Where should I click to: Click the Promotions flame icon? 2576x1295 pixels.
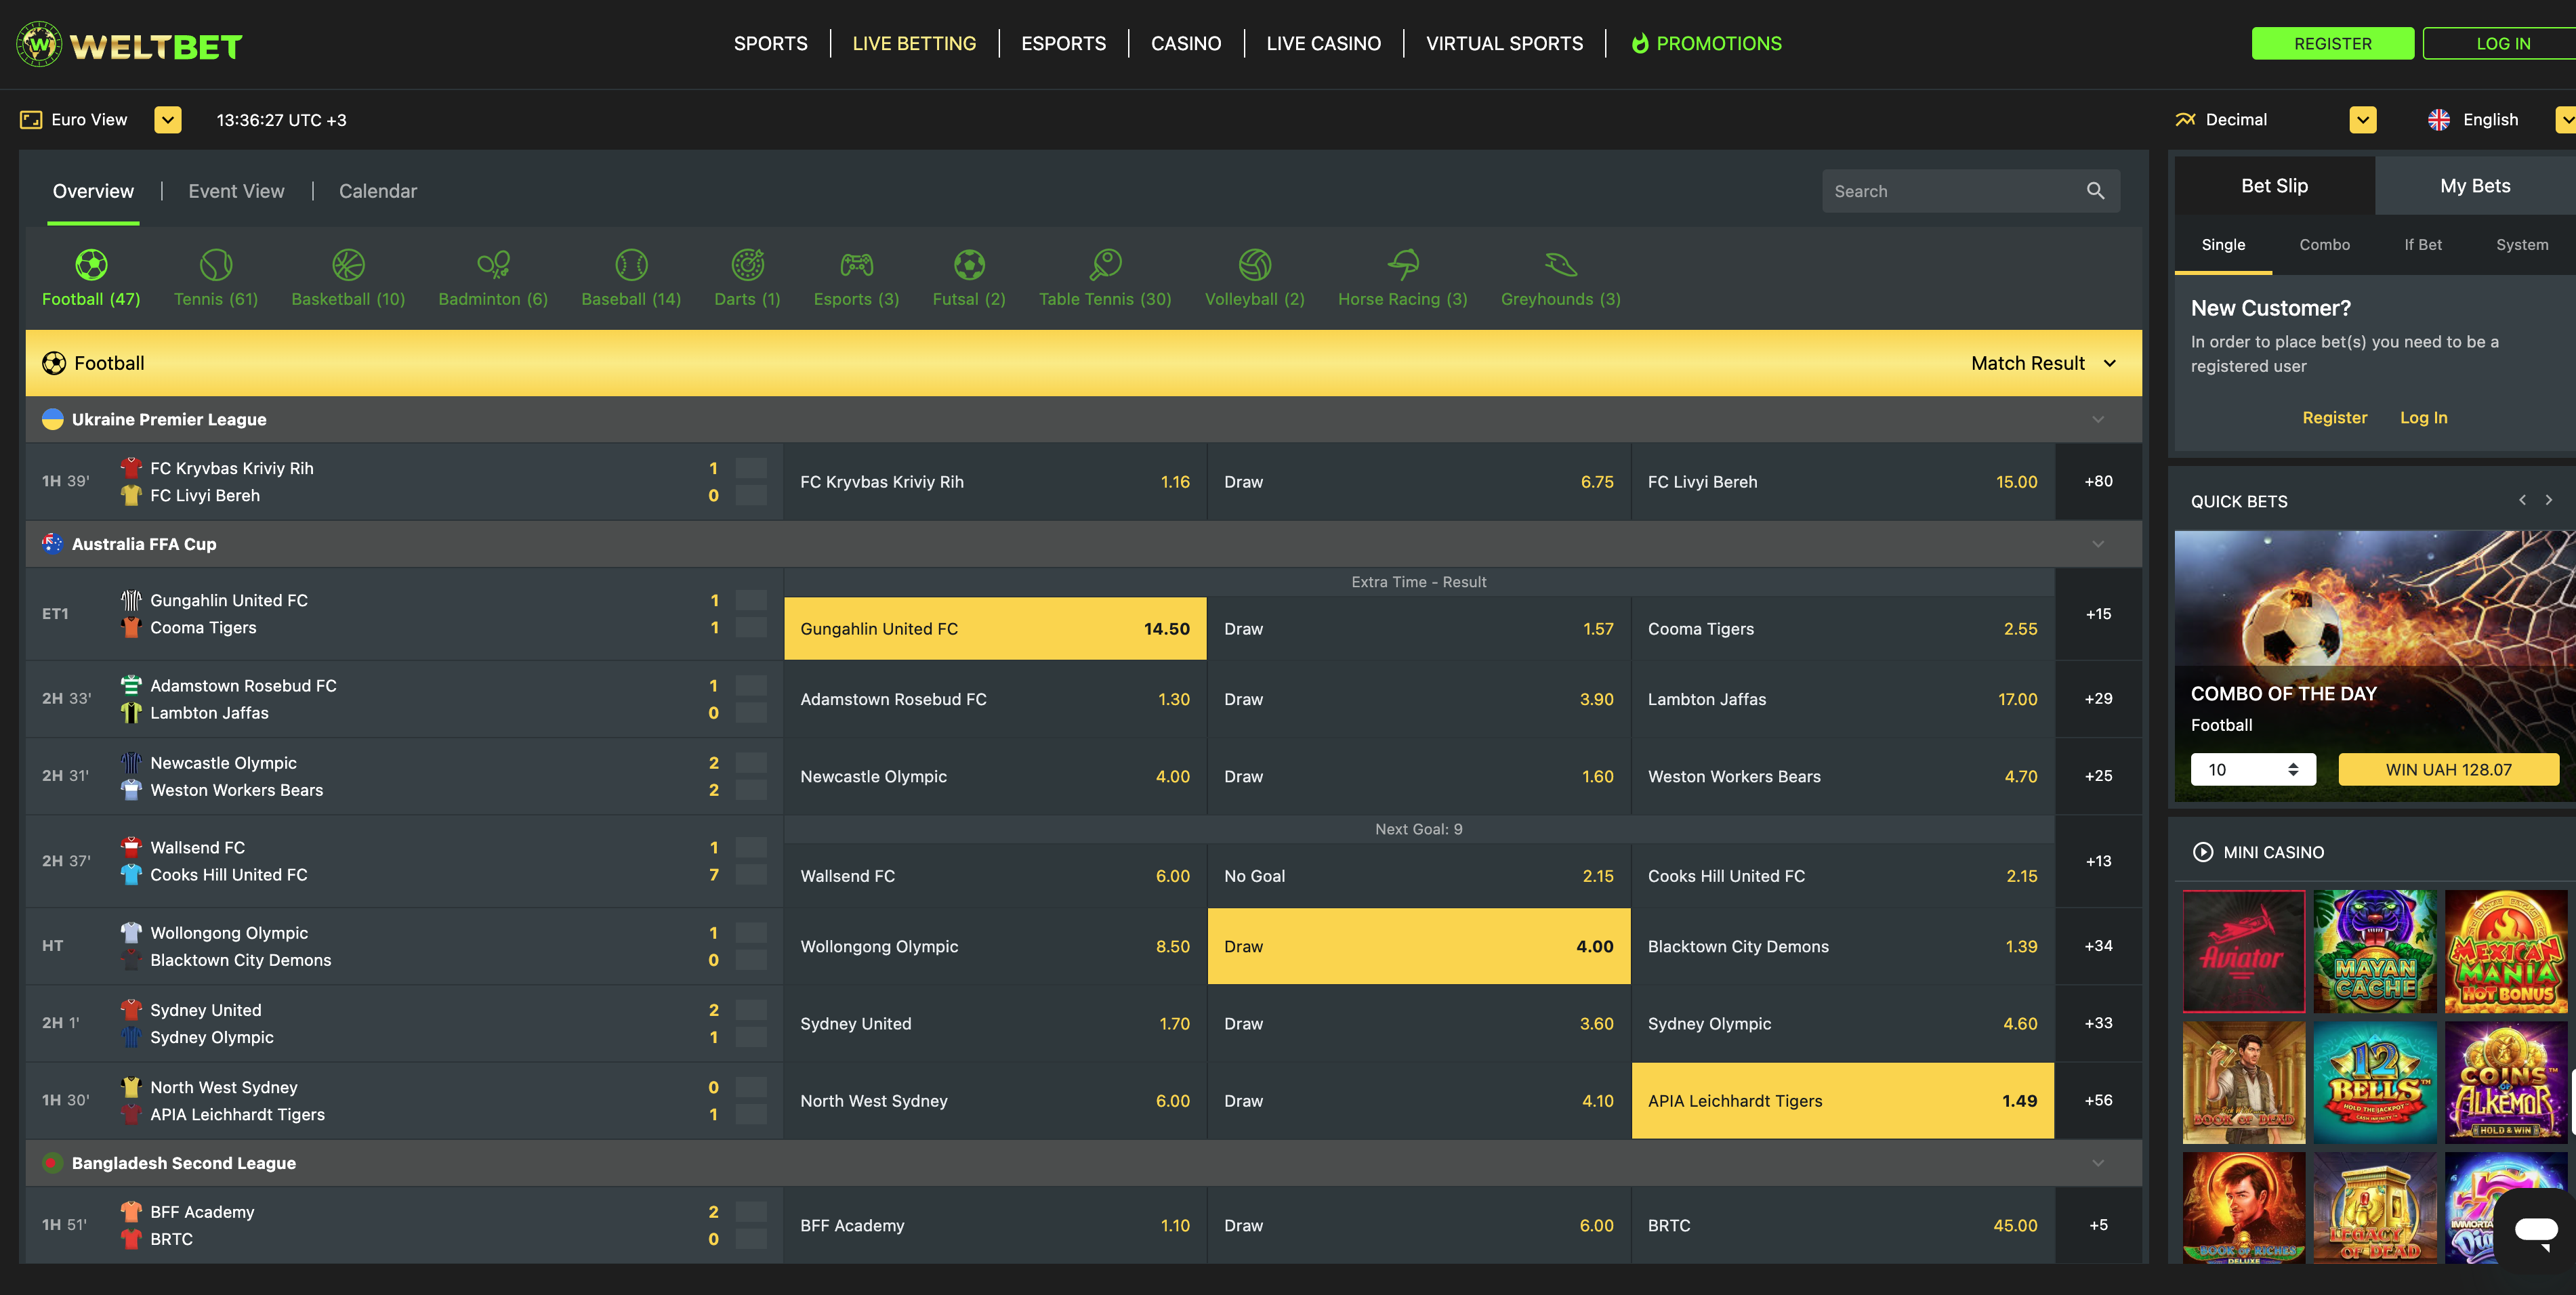point(1640,44)
